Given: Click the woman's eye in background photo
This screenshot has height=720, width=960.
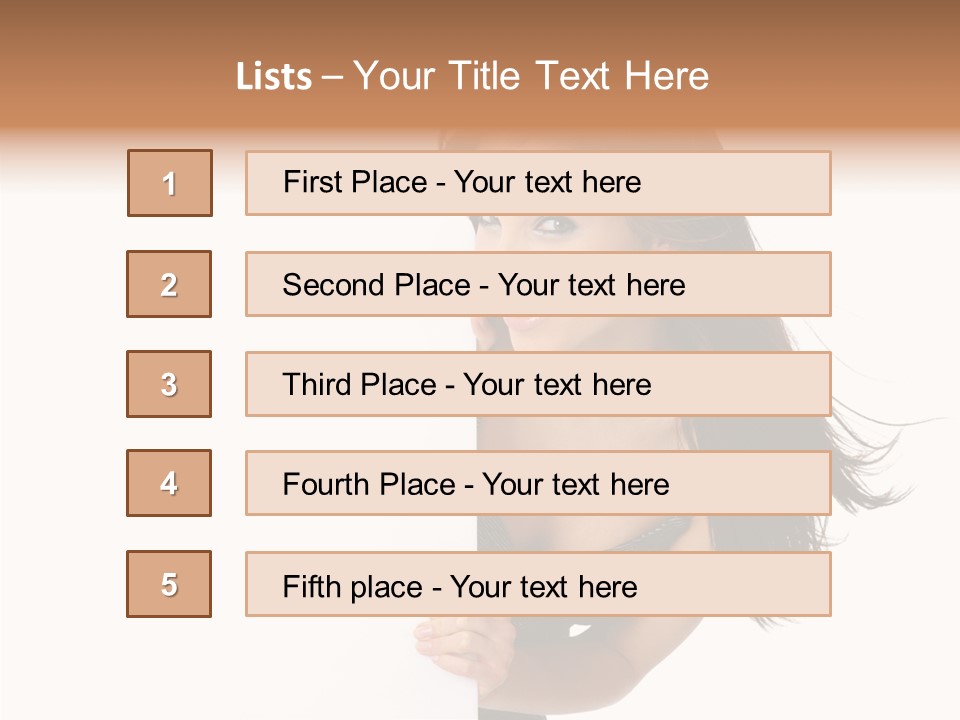Looking at the screenshot, I should (553, 226).
